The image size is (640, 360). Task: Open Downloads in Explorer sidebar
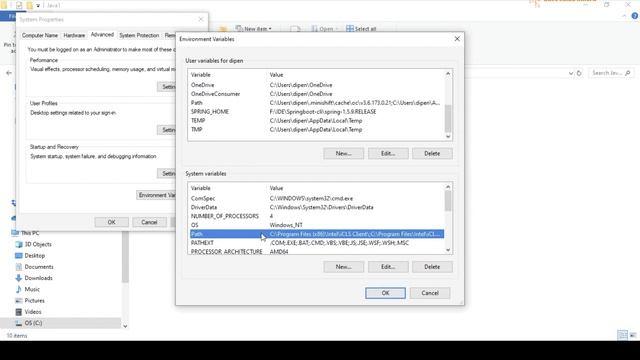[34, 278]
